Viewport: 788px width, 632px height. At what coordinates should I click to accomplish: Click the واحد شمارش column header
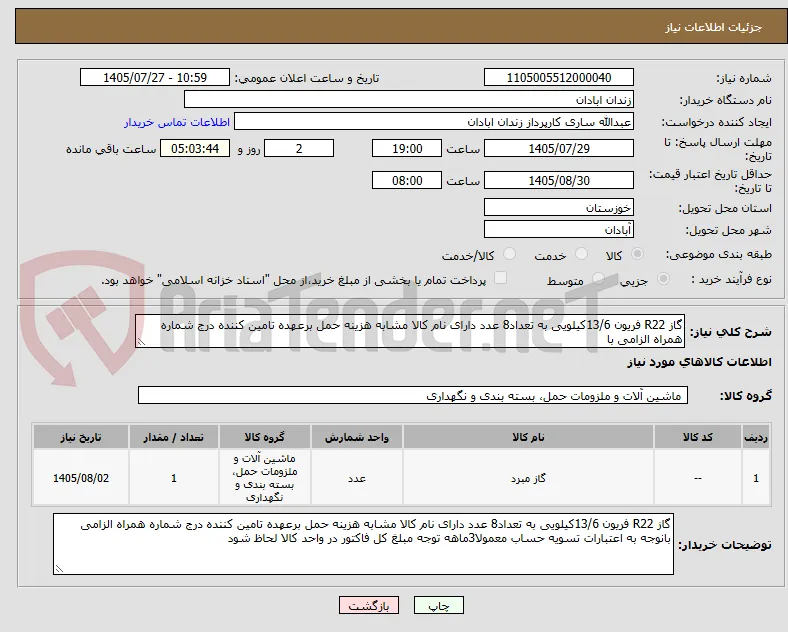point(357,437)
